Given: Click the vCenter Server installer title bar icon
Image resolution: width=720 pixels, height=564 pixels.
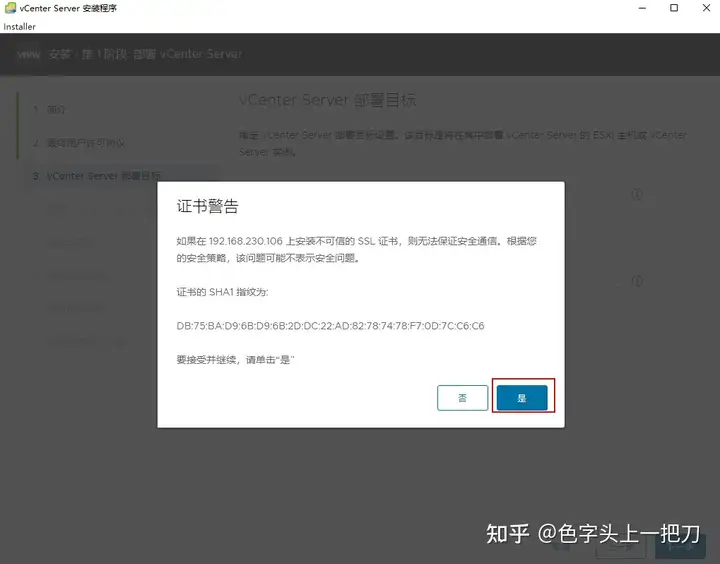Looking at the screenshot, I should click(x=10, y=8).
